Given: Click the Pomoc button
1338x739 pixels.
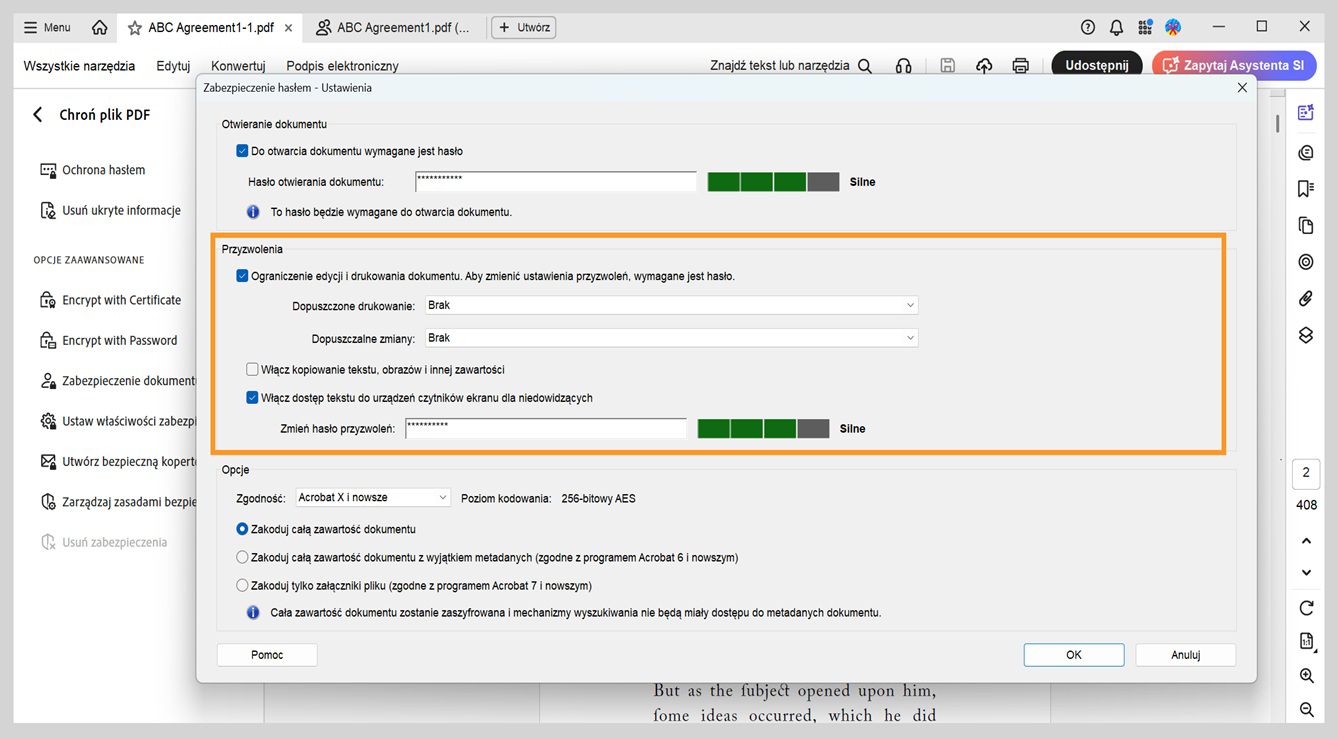Looking at the screenshot, I should [x=267, y=655].
